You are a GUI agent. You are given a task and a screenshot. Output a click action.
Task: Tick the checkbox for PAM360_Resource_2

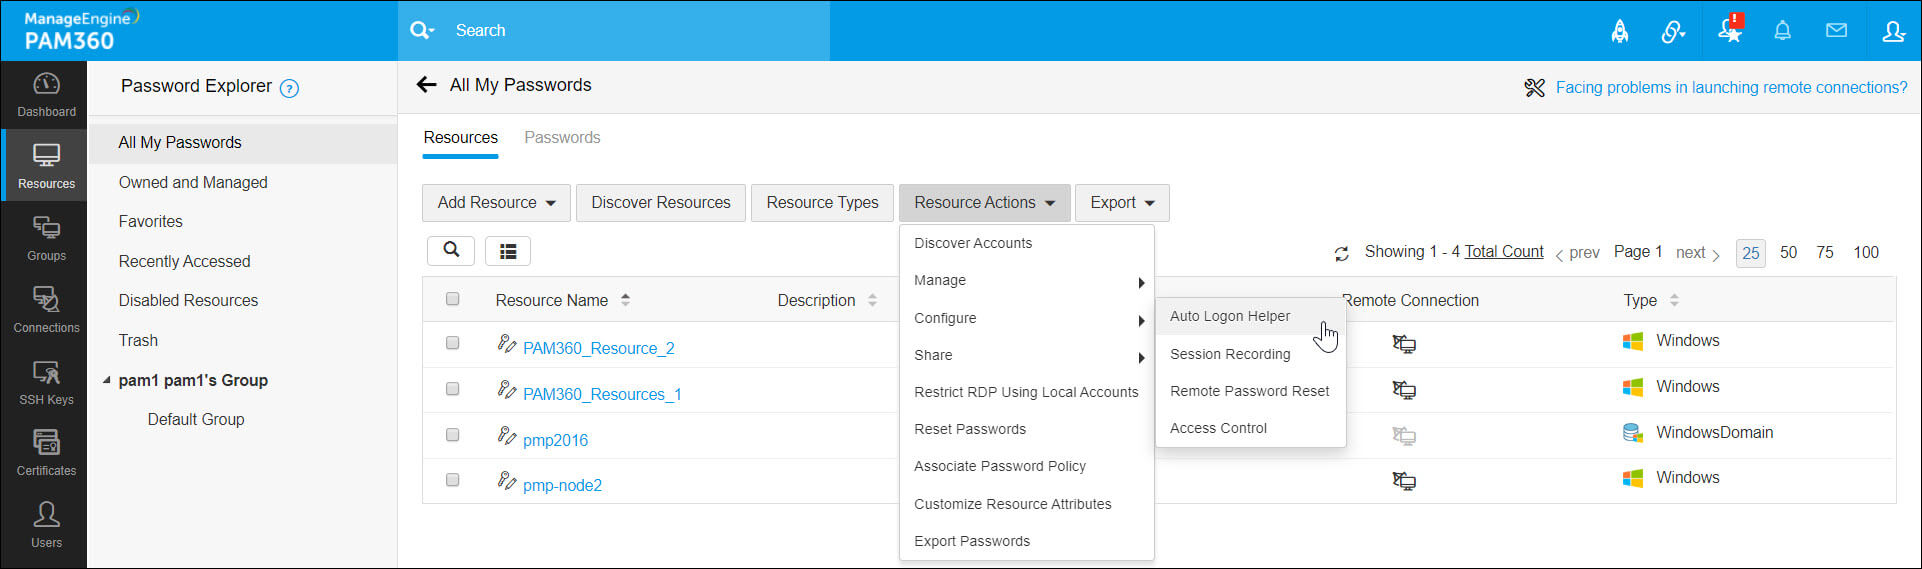click(x=453, y=343)
